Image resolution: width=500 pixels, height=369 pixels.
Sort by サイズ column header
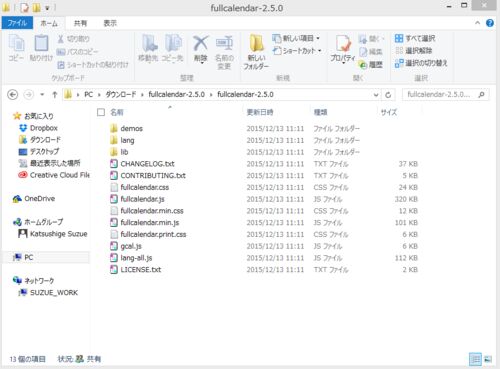[389, 112]
